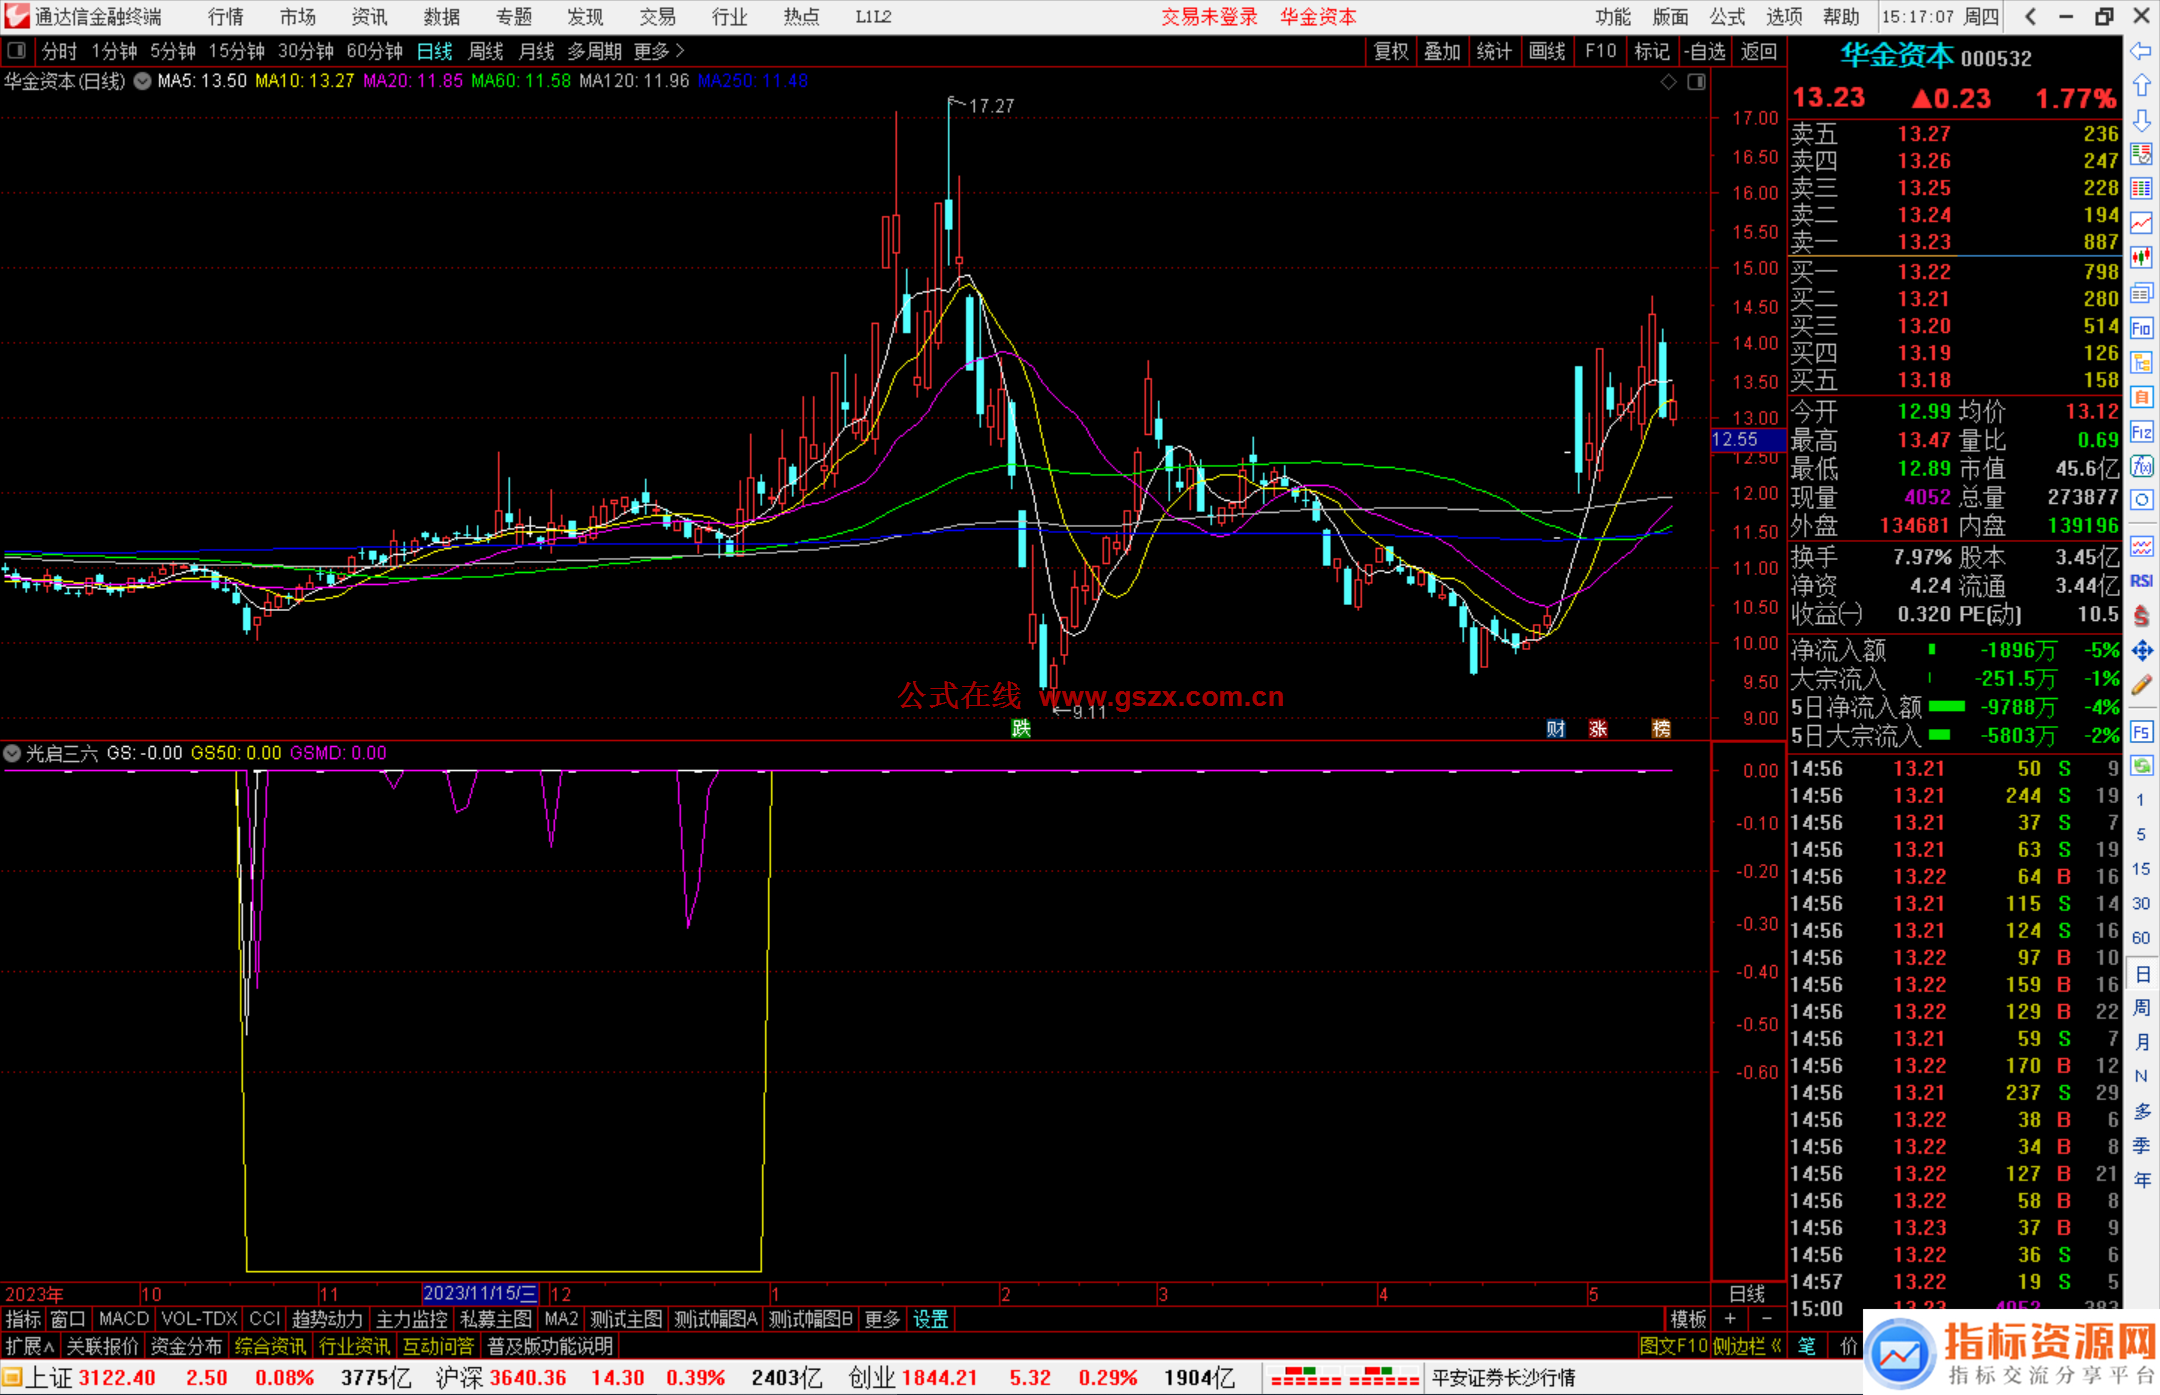Image resolution: width=2160 pixels, height=1395 pixels.
Task: Select yearly 年 period in right sidebar
Action: coord(2141,1180)
